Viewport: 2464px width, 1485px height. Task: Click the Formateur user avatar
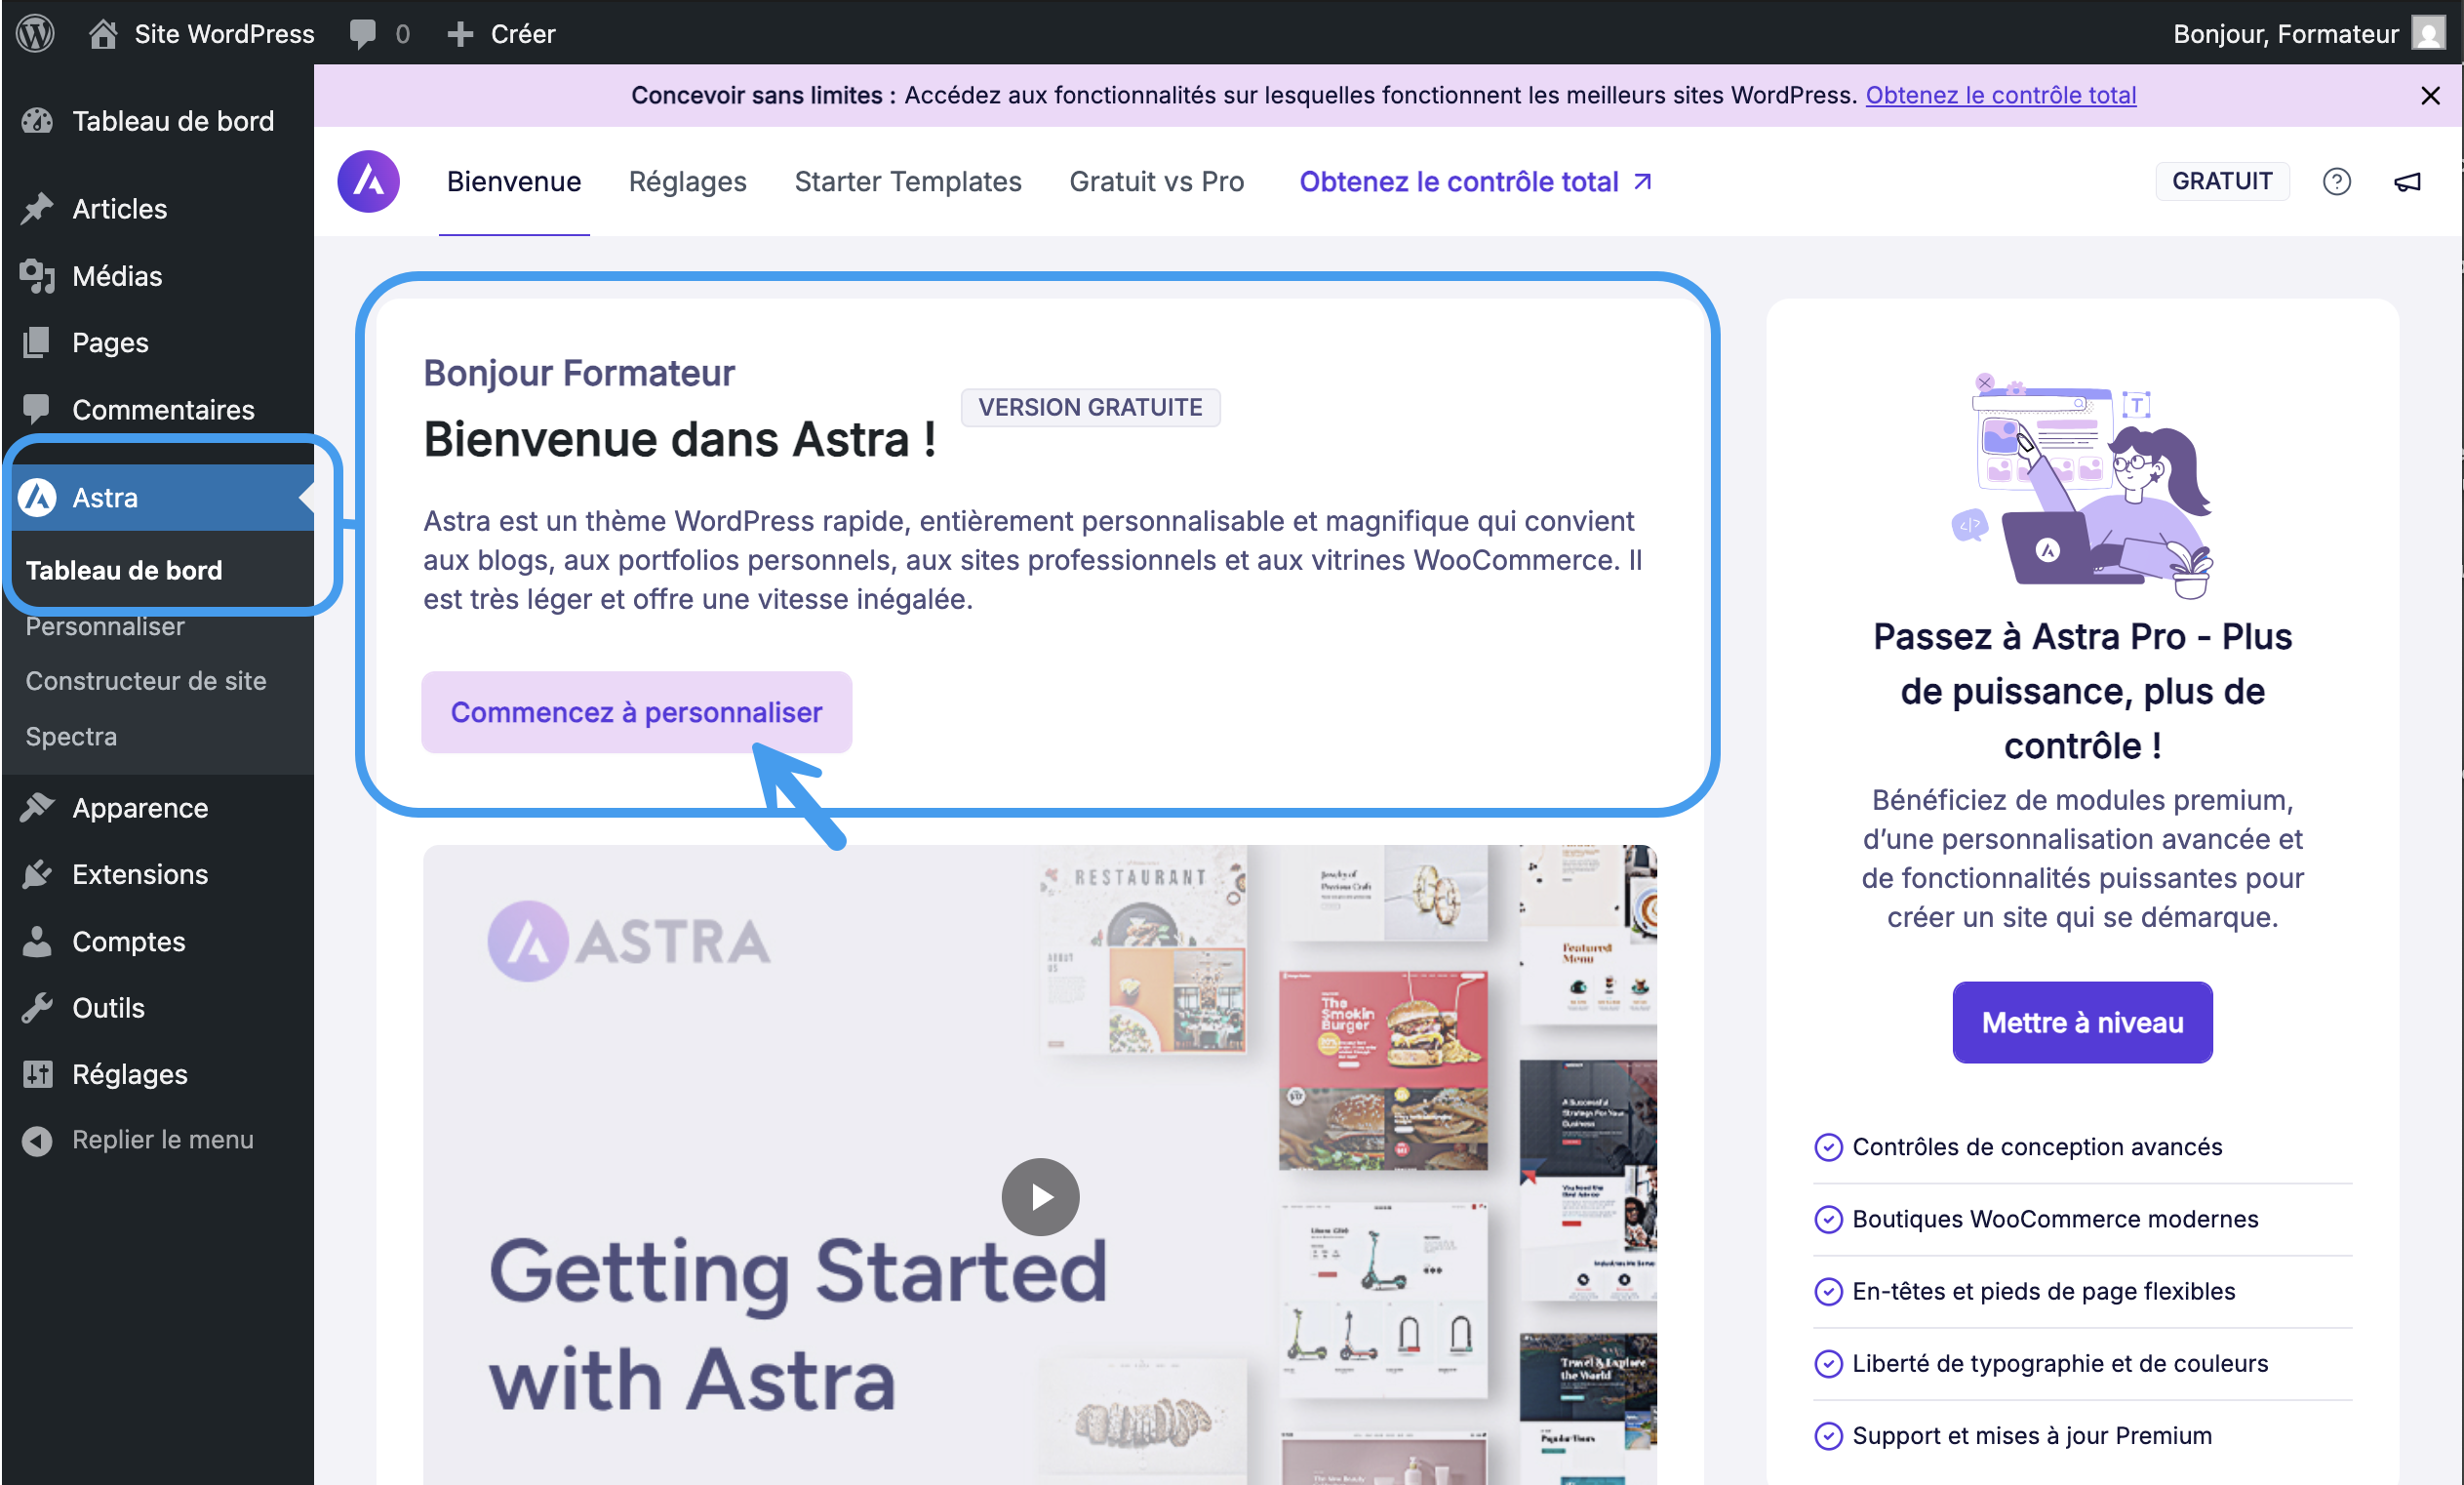[x=2428, y=33]
